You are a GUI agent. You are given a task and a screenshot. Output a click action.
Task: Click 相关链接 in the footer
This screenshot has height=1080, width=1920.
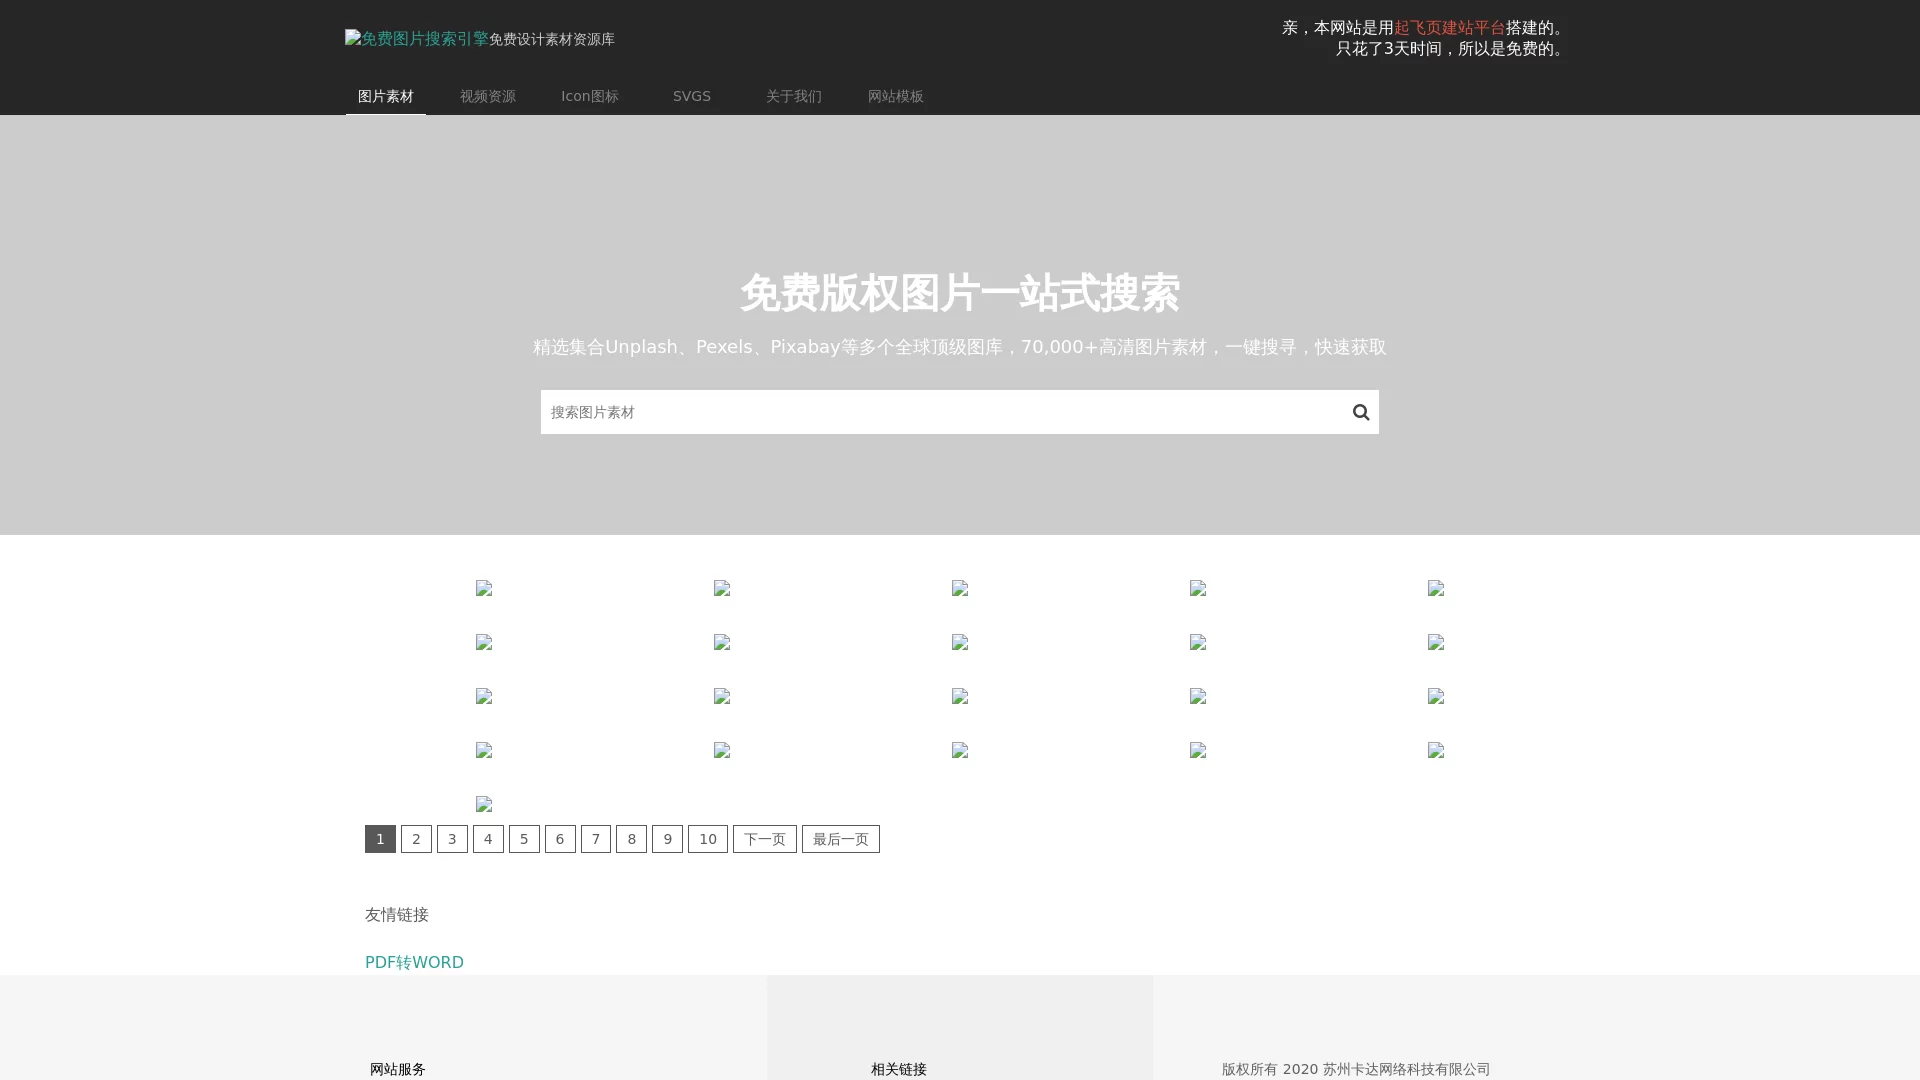tap(898, 1069)
